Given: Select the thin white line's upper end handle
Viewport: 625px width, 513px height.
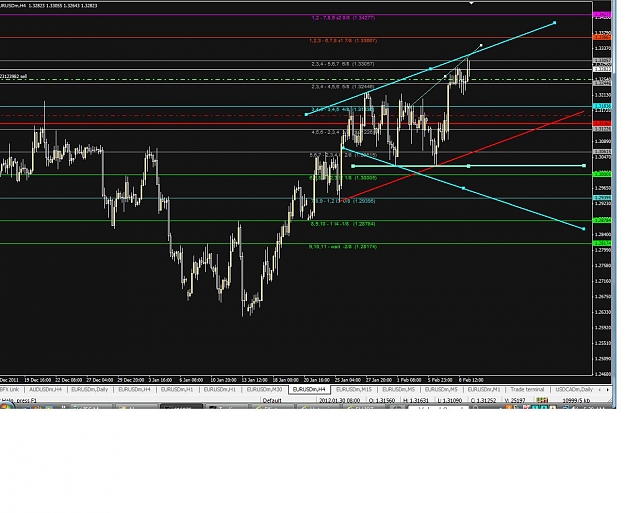Looking at the screenshot, I should tap(481, 45).
